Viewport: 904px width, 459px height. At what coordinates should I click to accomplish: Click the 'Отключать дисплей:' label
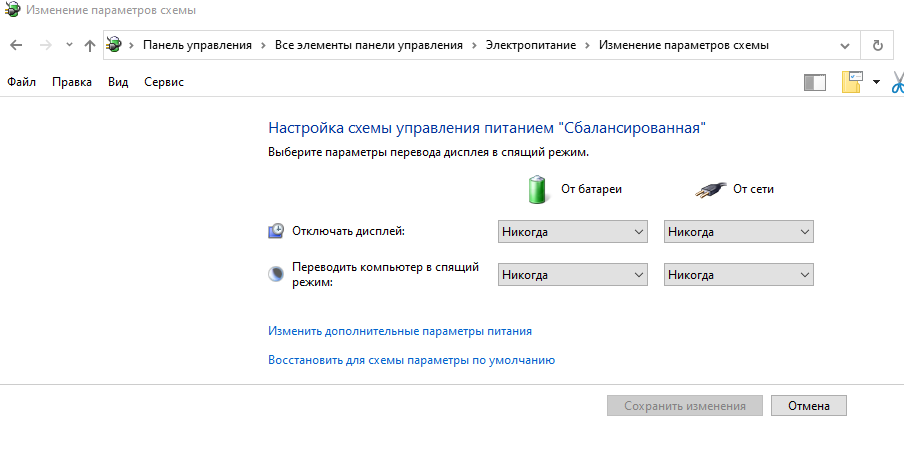click(349, 231)
